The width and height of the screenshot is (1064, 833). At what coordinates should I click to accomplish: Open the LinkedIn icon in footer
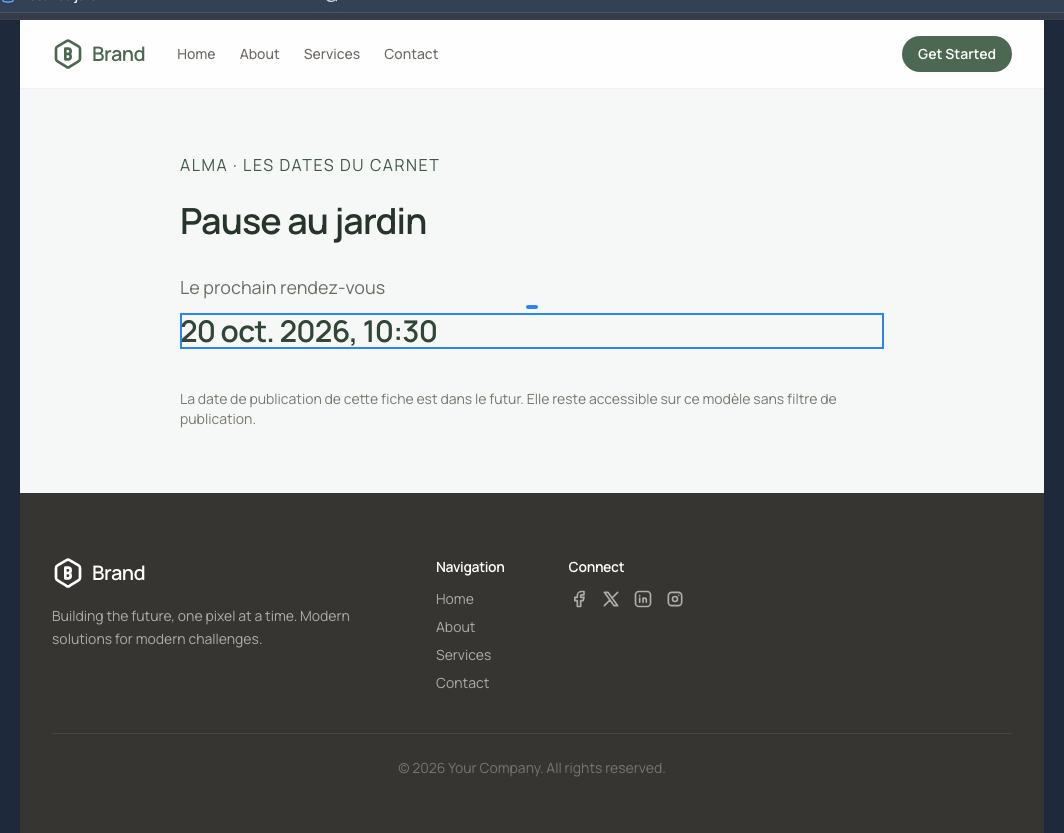[x=643, y=599]
